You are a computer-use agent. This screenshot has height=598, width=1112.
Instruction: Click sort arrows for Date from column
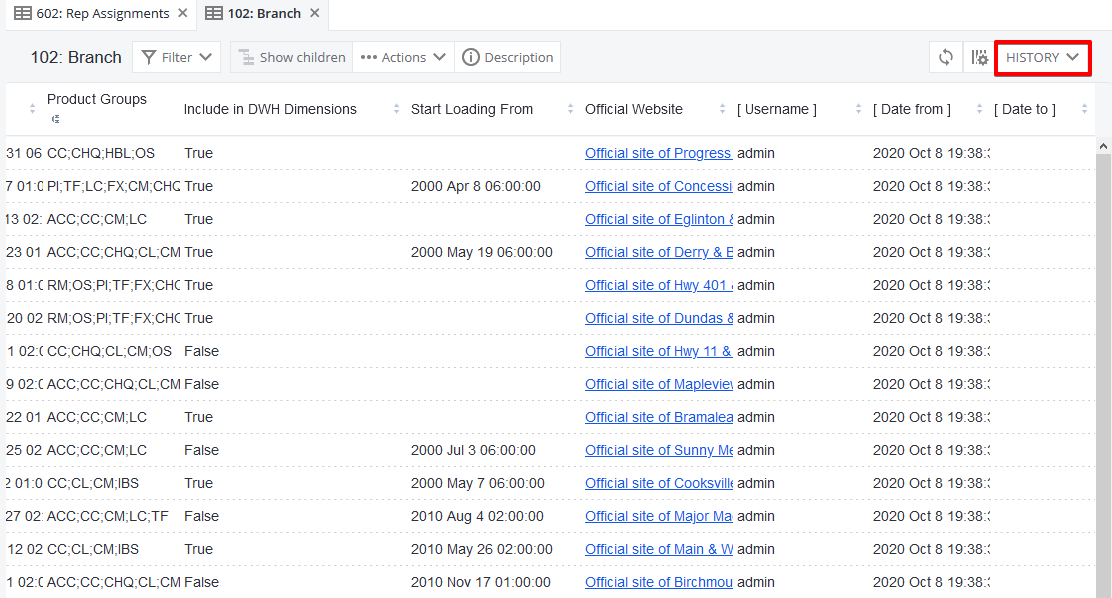click(x=979, y=109)
